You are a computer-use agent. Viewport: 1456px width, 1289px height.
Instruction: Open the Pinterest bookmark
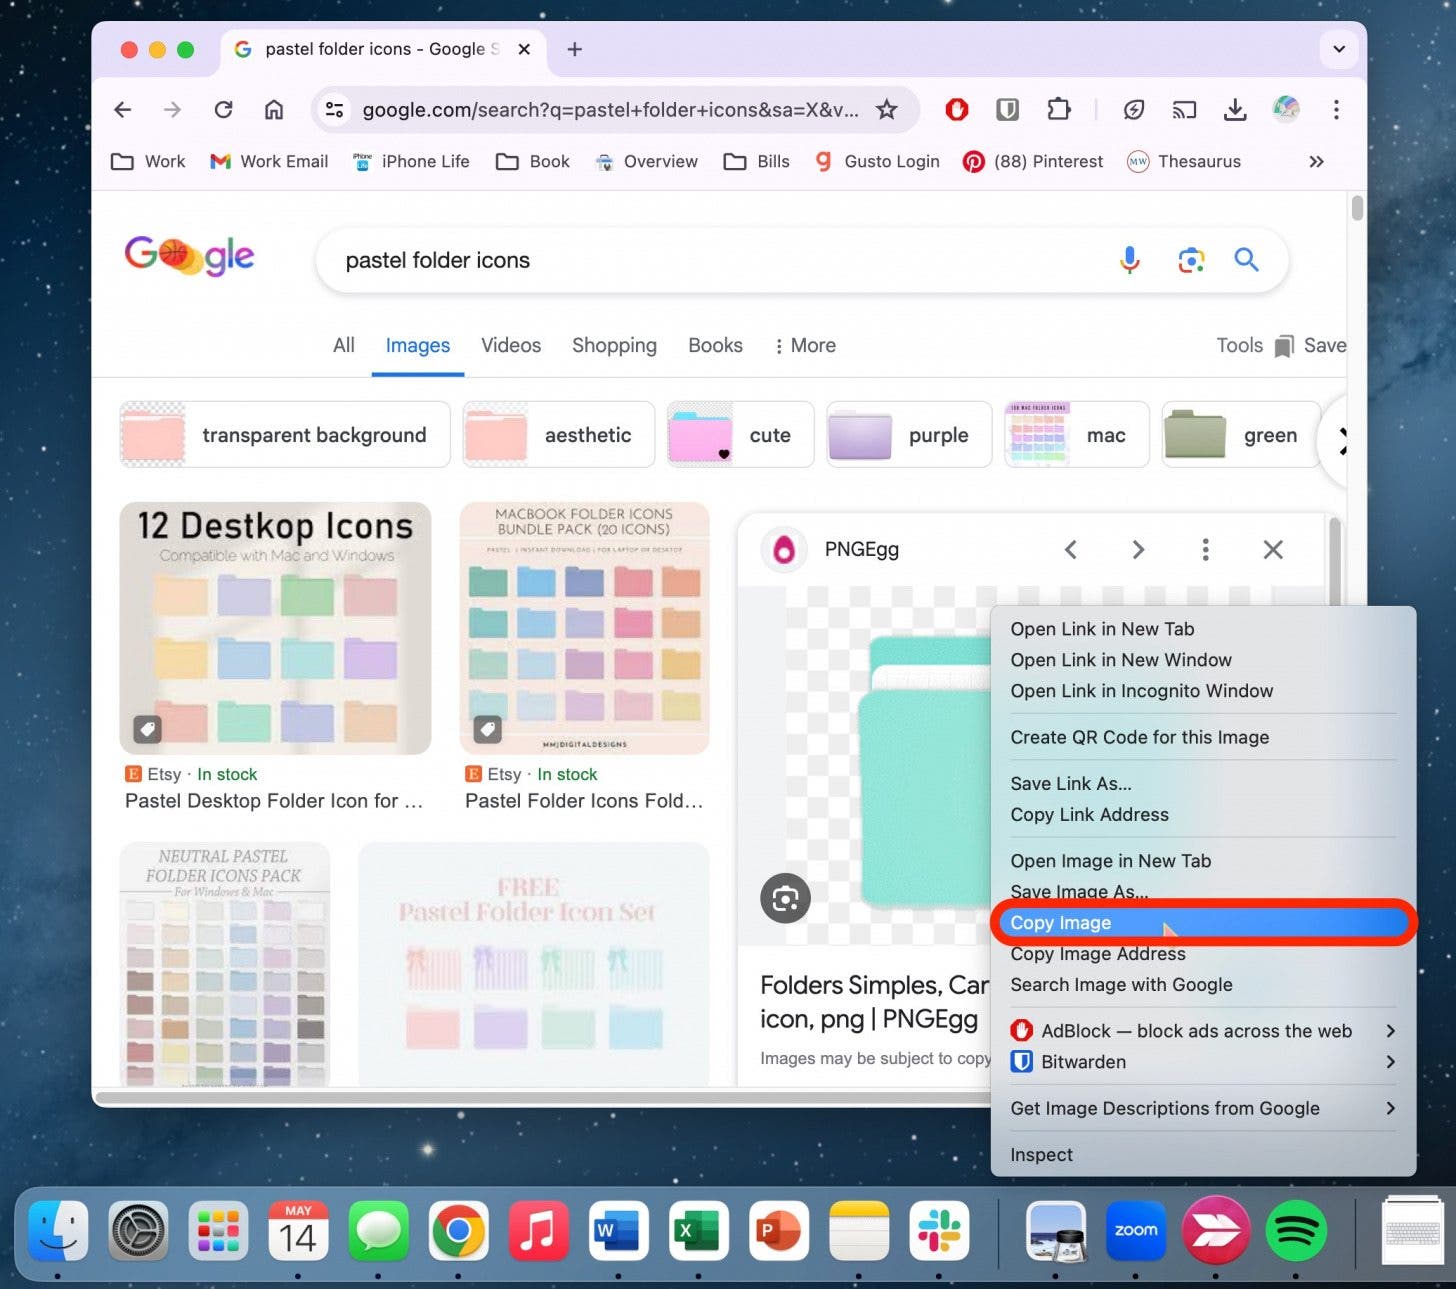pyautogui.click(x=1033, y=161)
